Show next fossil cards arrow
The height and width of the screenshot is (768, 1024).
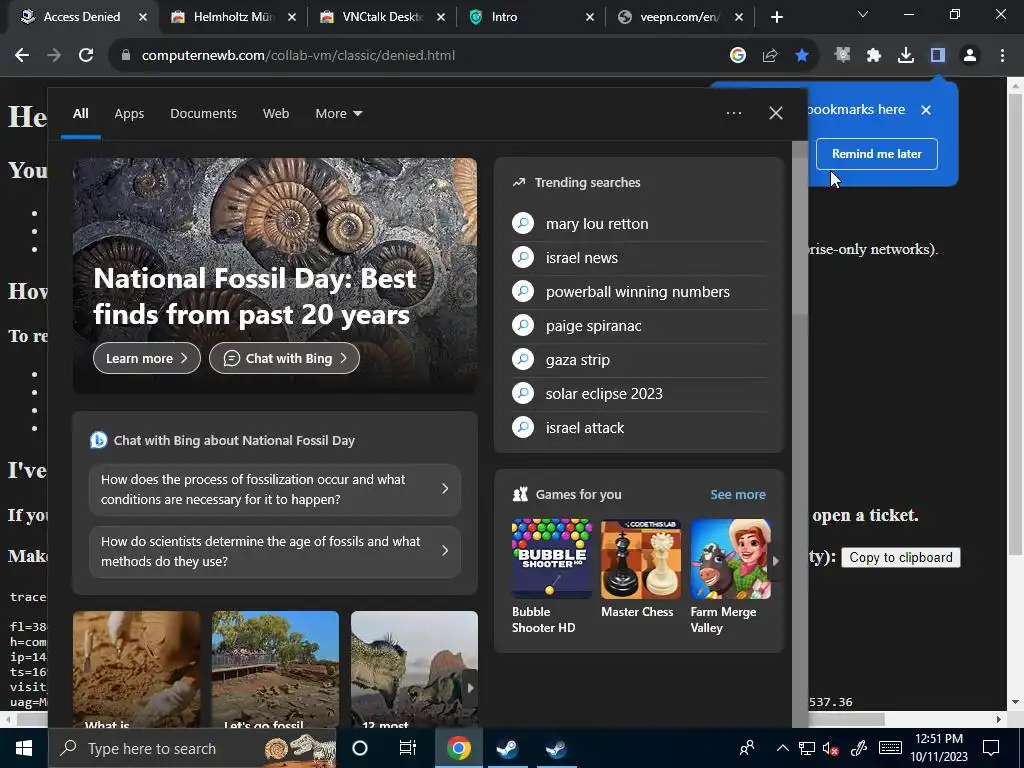pyautogui.click(x=470, y=688)
